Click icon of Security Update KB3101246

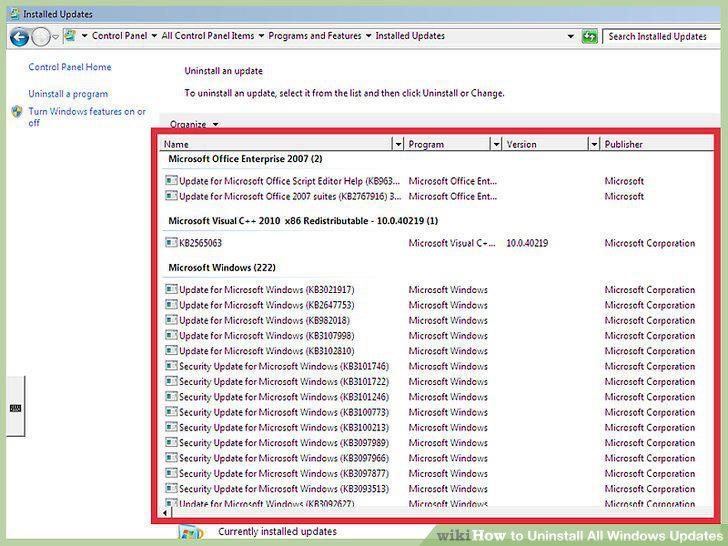click(171, 396)
